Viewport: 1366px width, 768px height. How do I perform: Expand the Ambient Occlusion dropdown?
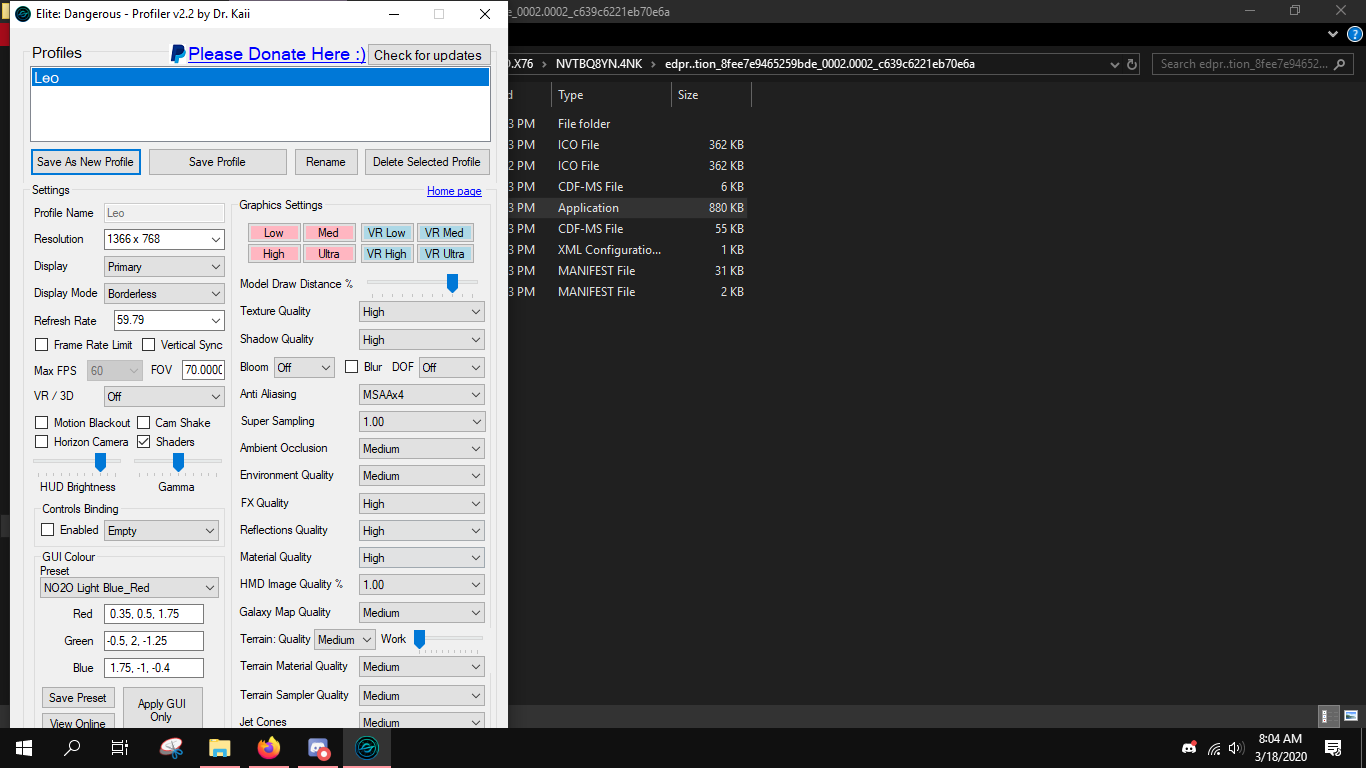pyautogui.click(x=421, y=449)
